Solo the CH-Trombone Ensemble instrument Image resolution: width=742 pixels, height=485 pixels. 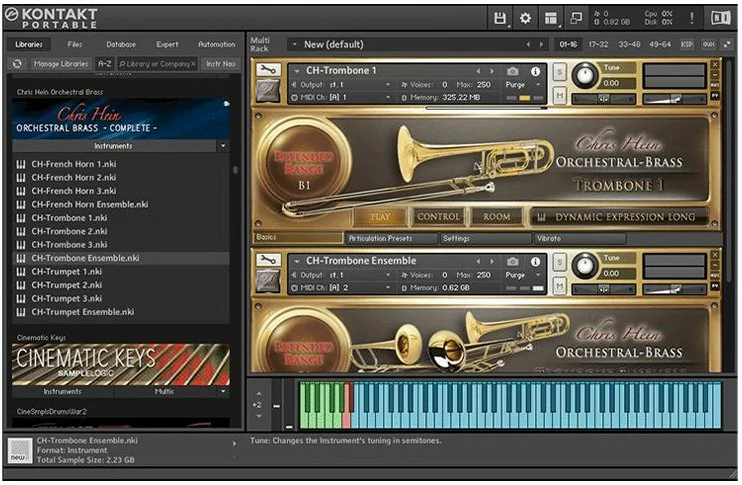[x=560, y=262]
